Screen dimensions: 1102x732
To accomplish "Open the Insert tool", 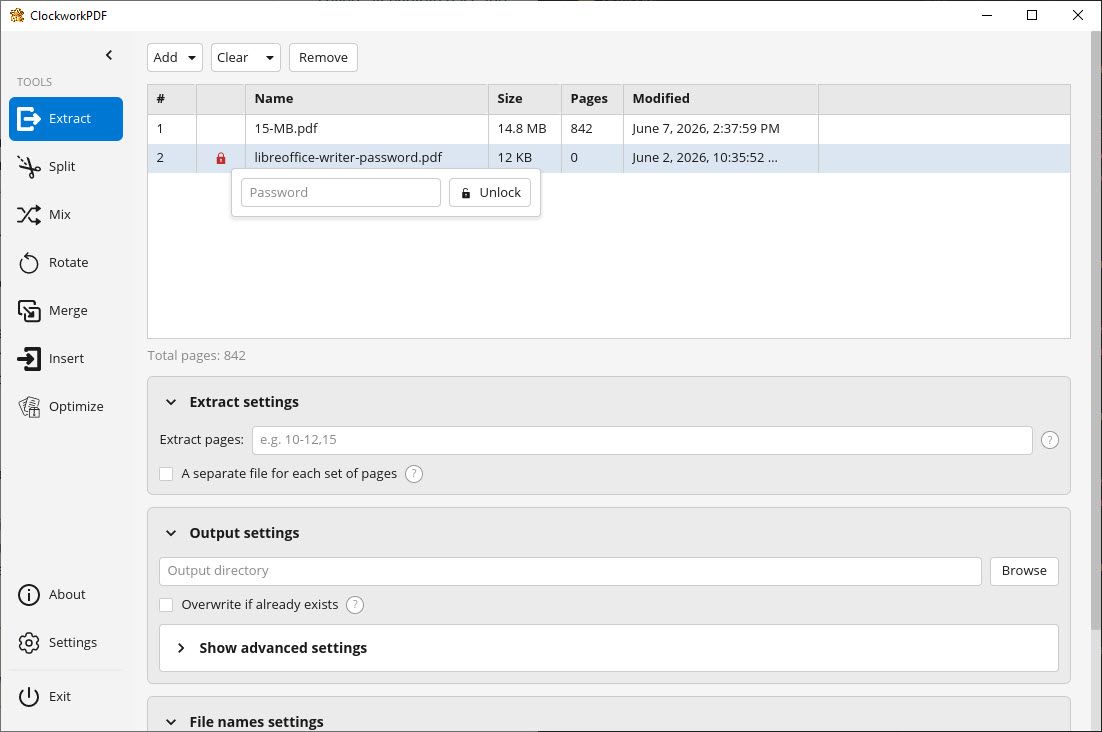I will pyautogui.click(x=66, y=358).
